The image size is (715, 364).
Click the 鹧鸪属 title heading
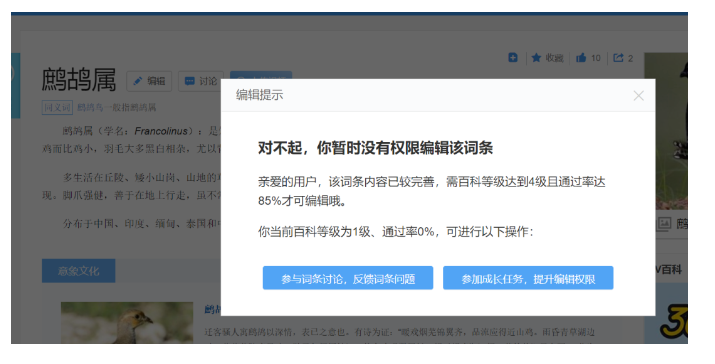[x=78, y=80]
